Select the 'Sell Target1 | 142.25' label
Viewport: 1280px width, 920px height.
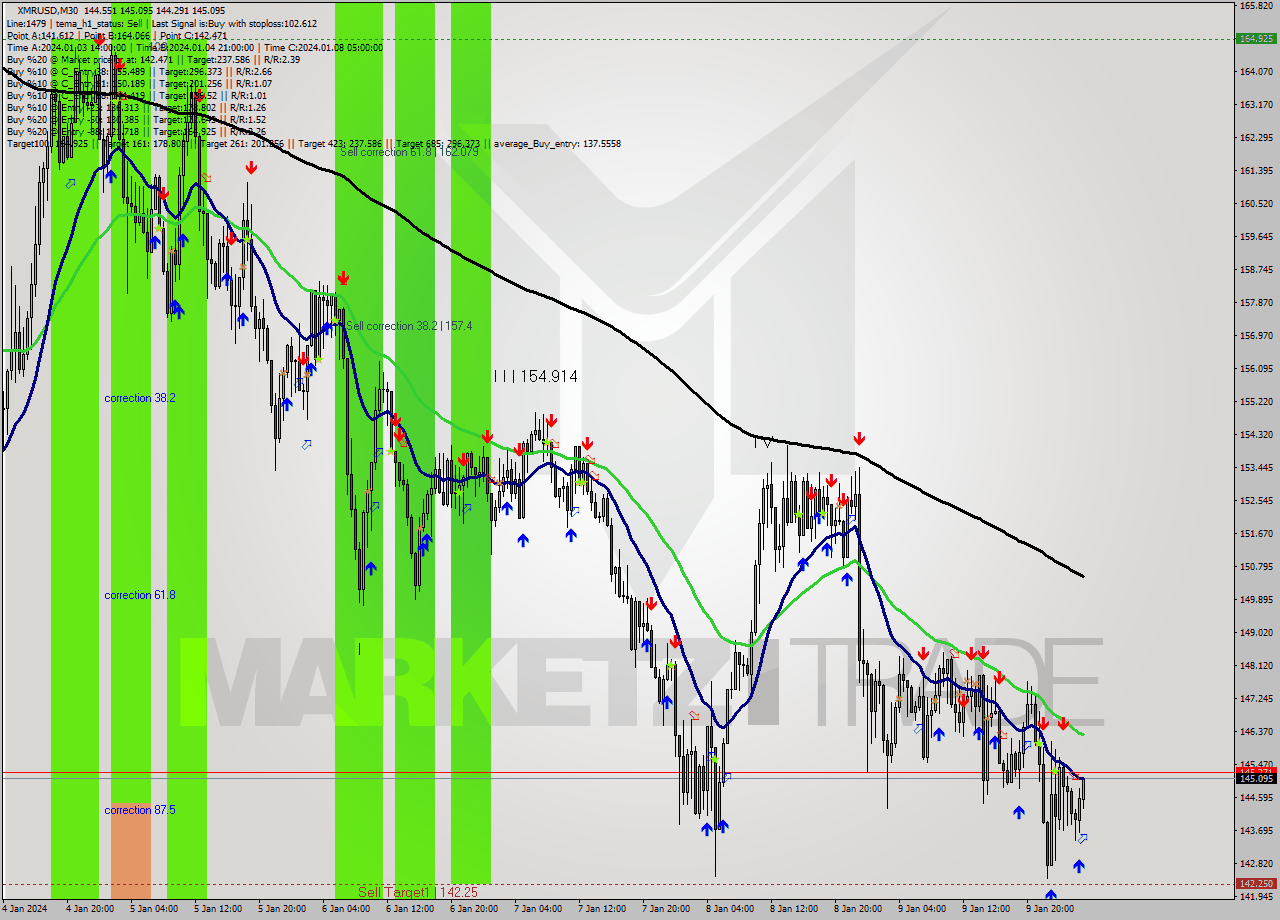[x=418, y=892]
